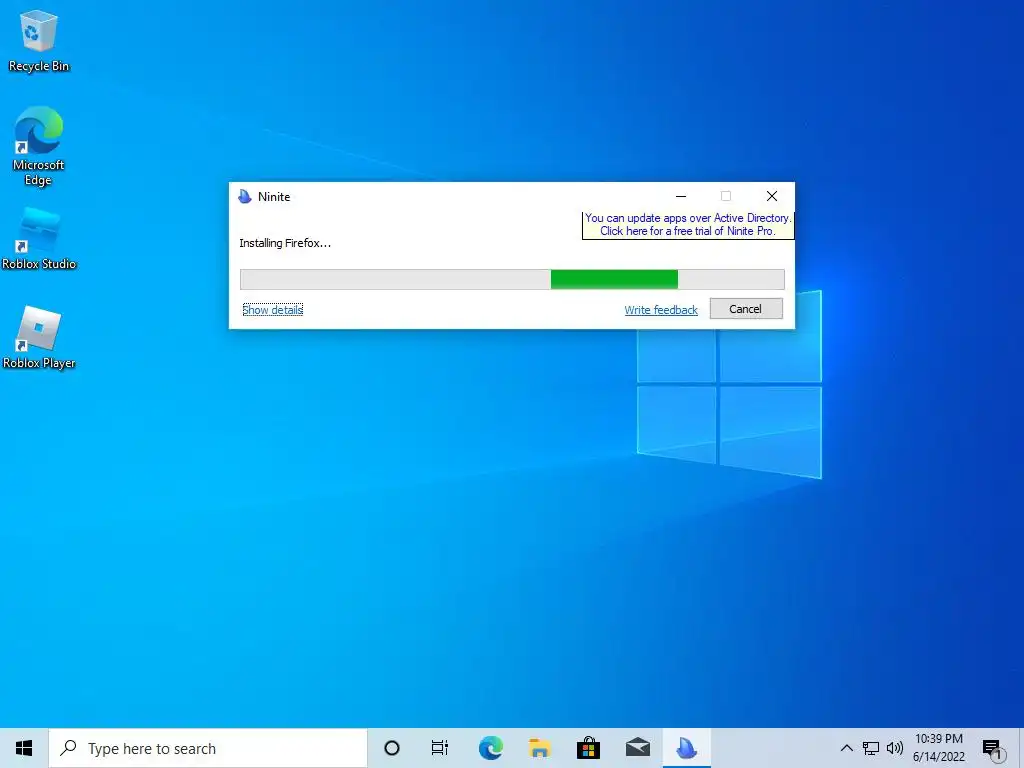Viewport: 1024px width, 768px height.
Task: Select the Ninite taskbar button
Action: pos(687,748)
